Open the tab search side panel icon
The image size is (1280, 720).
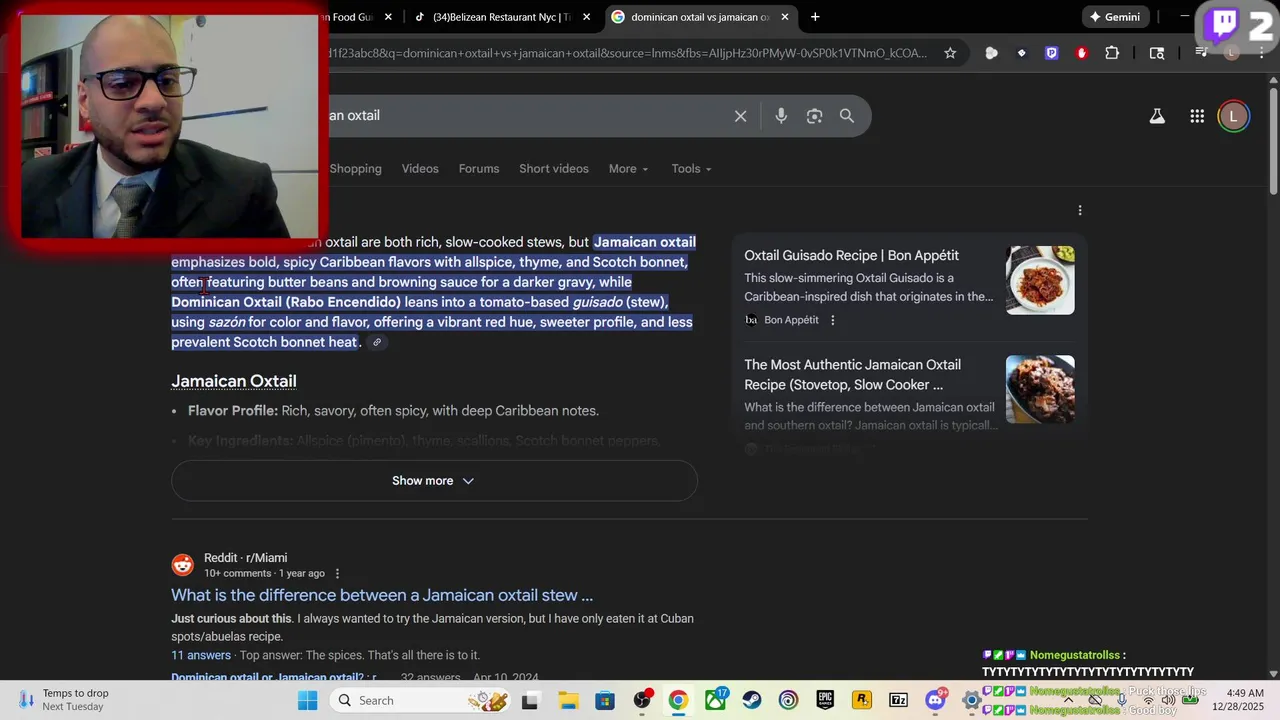tap(1157, 53)
